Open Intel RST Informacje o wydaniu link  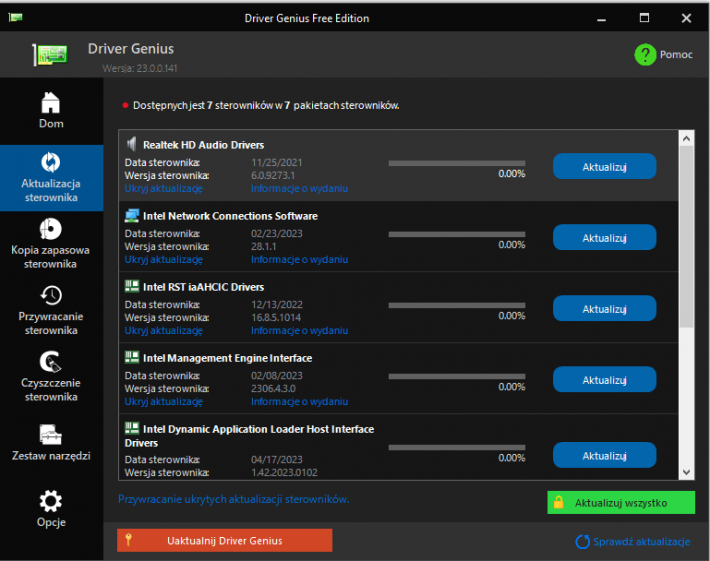299,331
